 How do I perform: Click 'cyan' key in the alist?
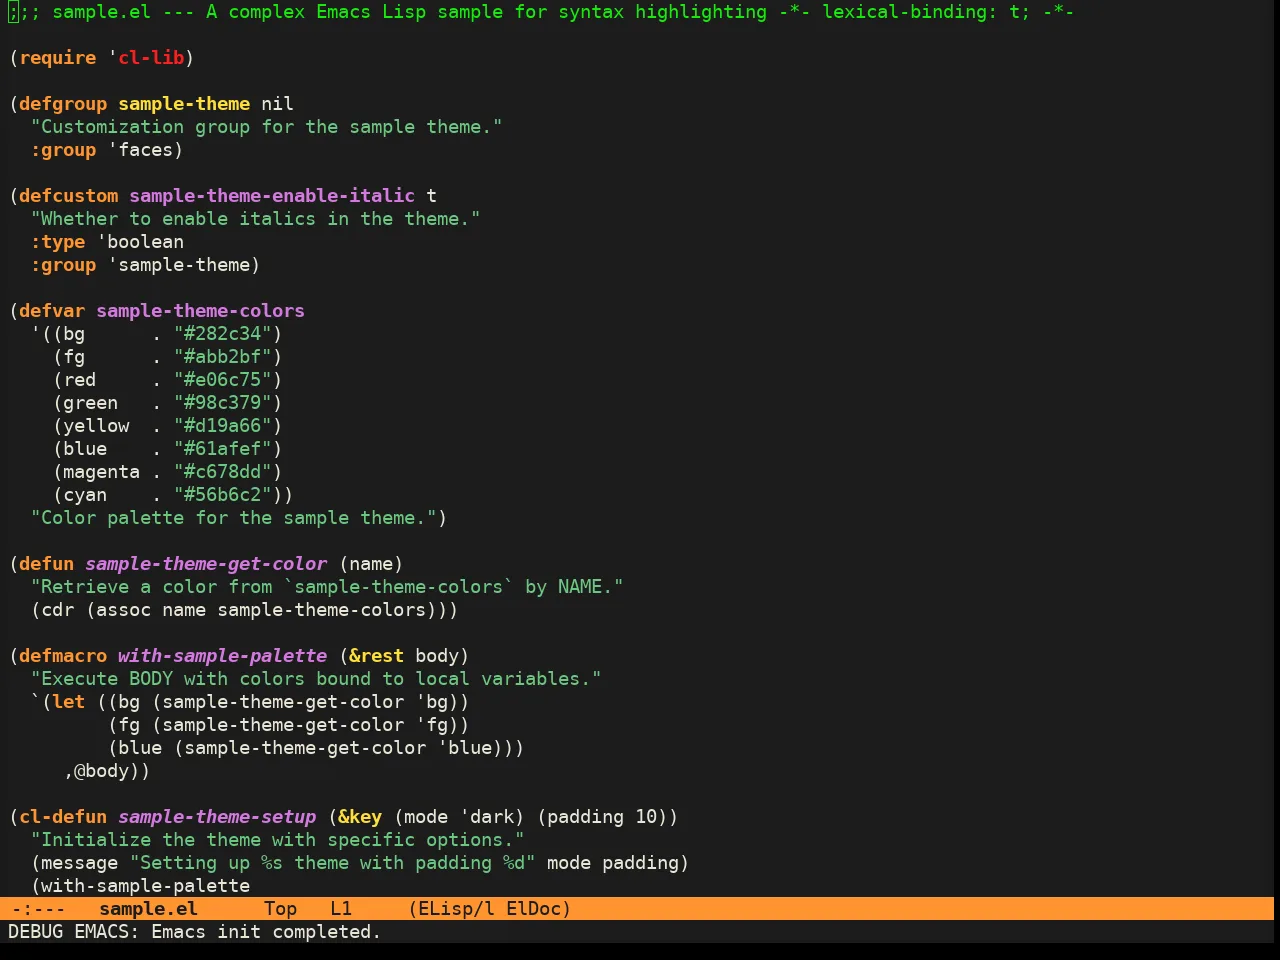pos(85,495)
